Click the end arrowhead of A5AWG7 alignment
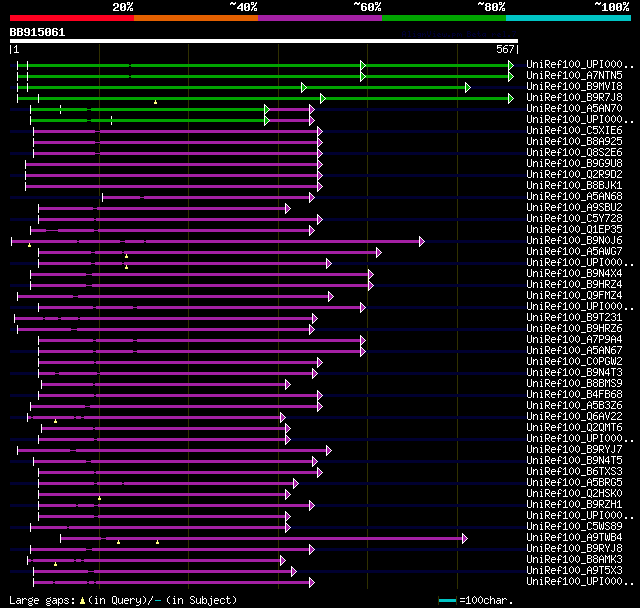 [378, 253]
